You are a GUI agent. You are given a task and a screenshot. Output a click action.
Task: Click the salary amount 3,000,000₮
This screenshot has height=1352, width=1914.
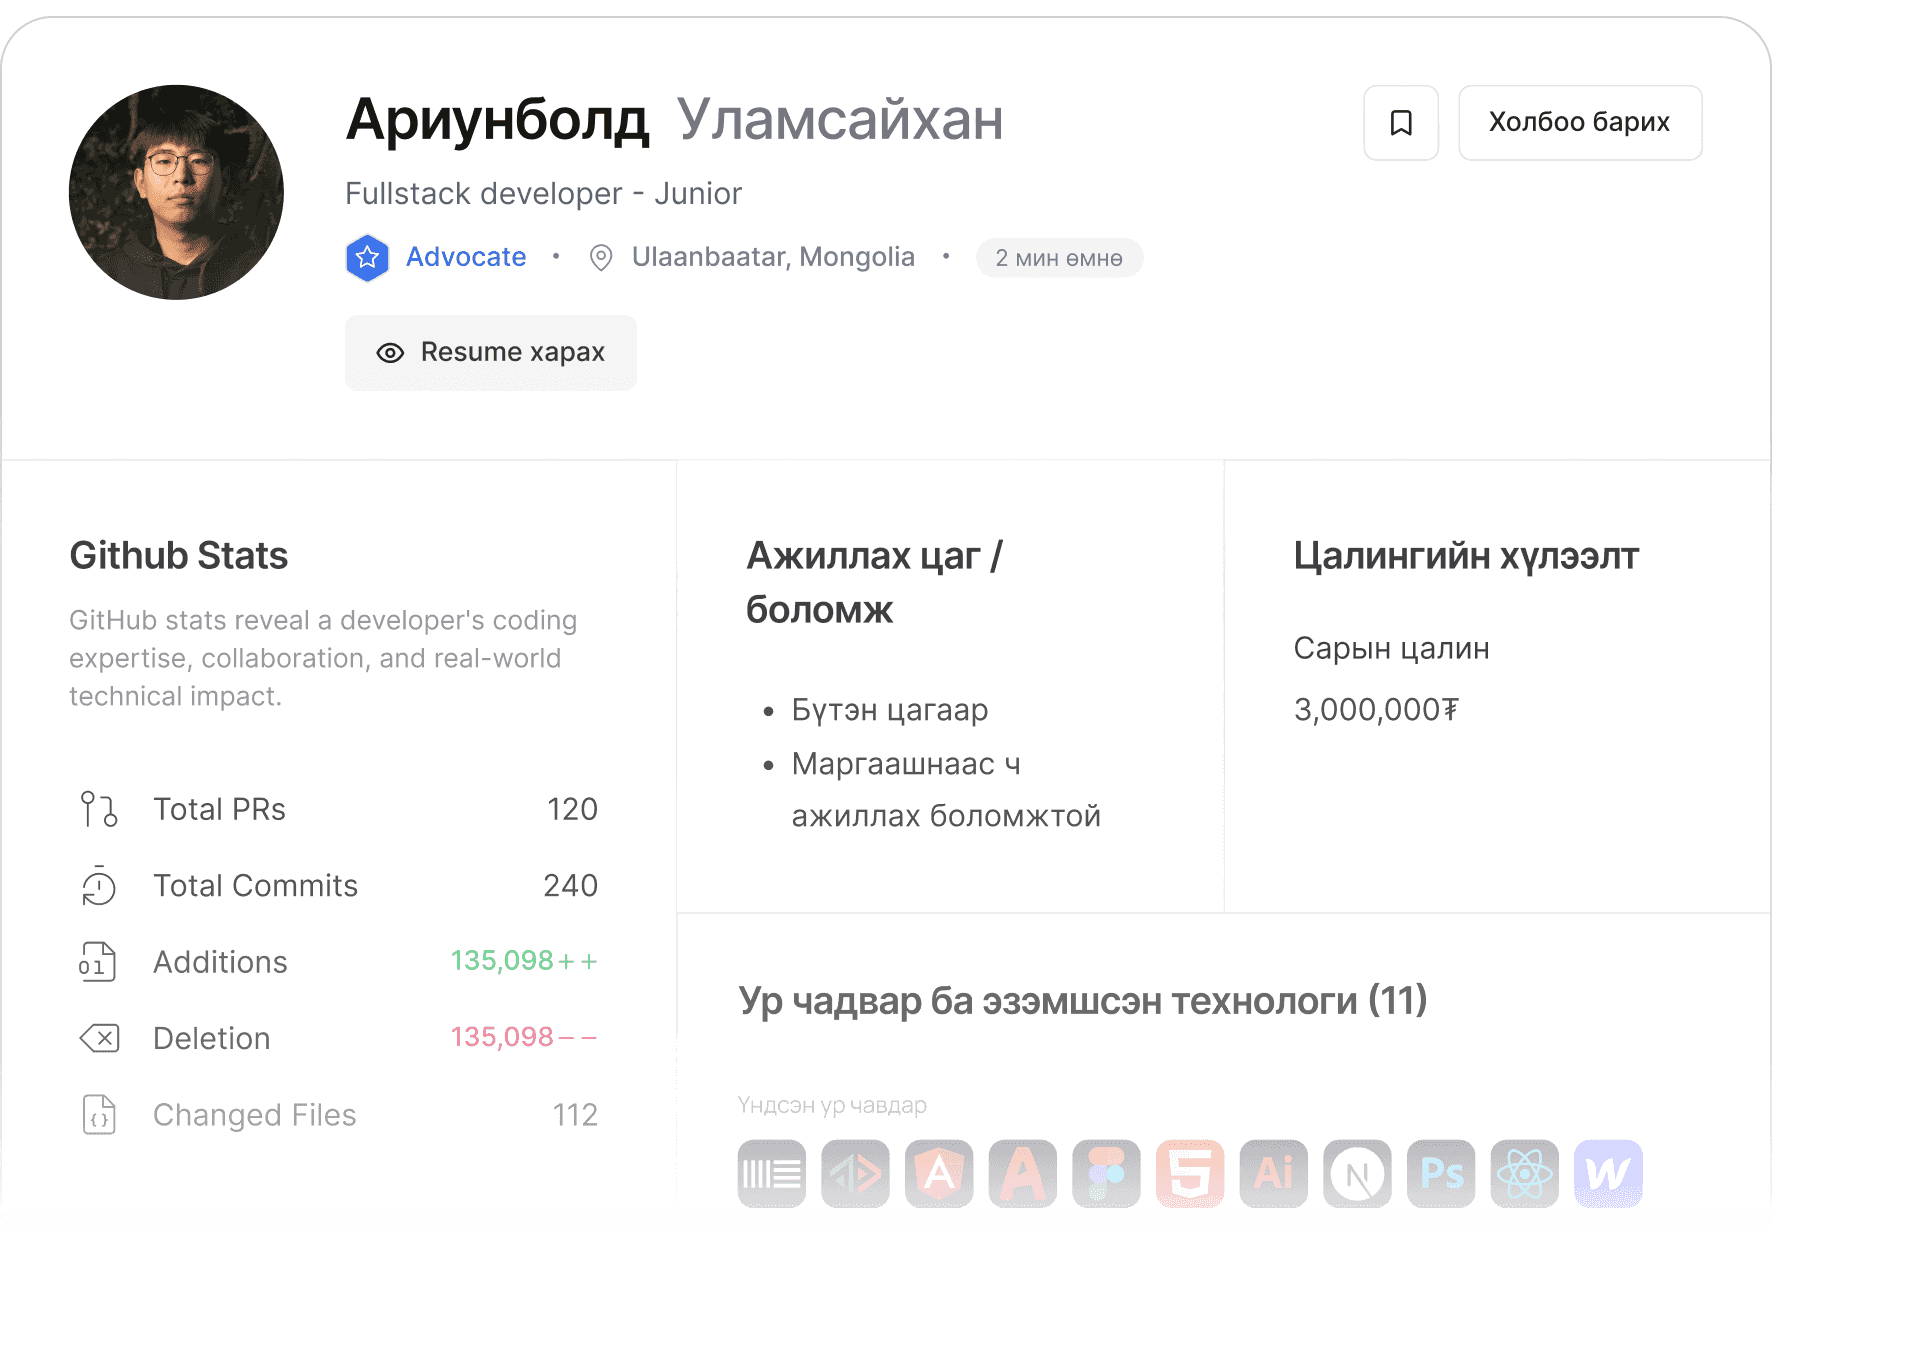1376,710
